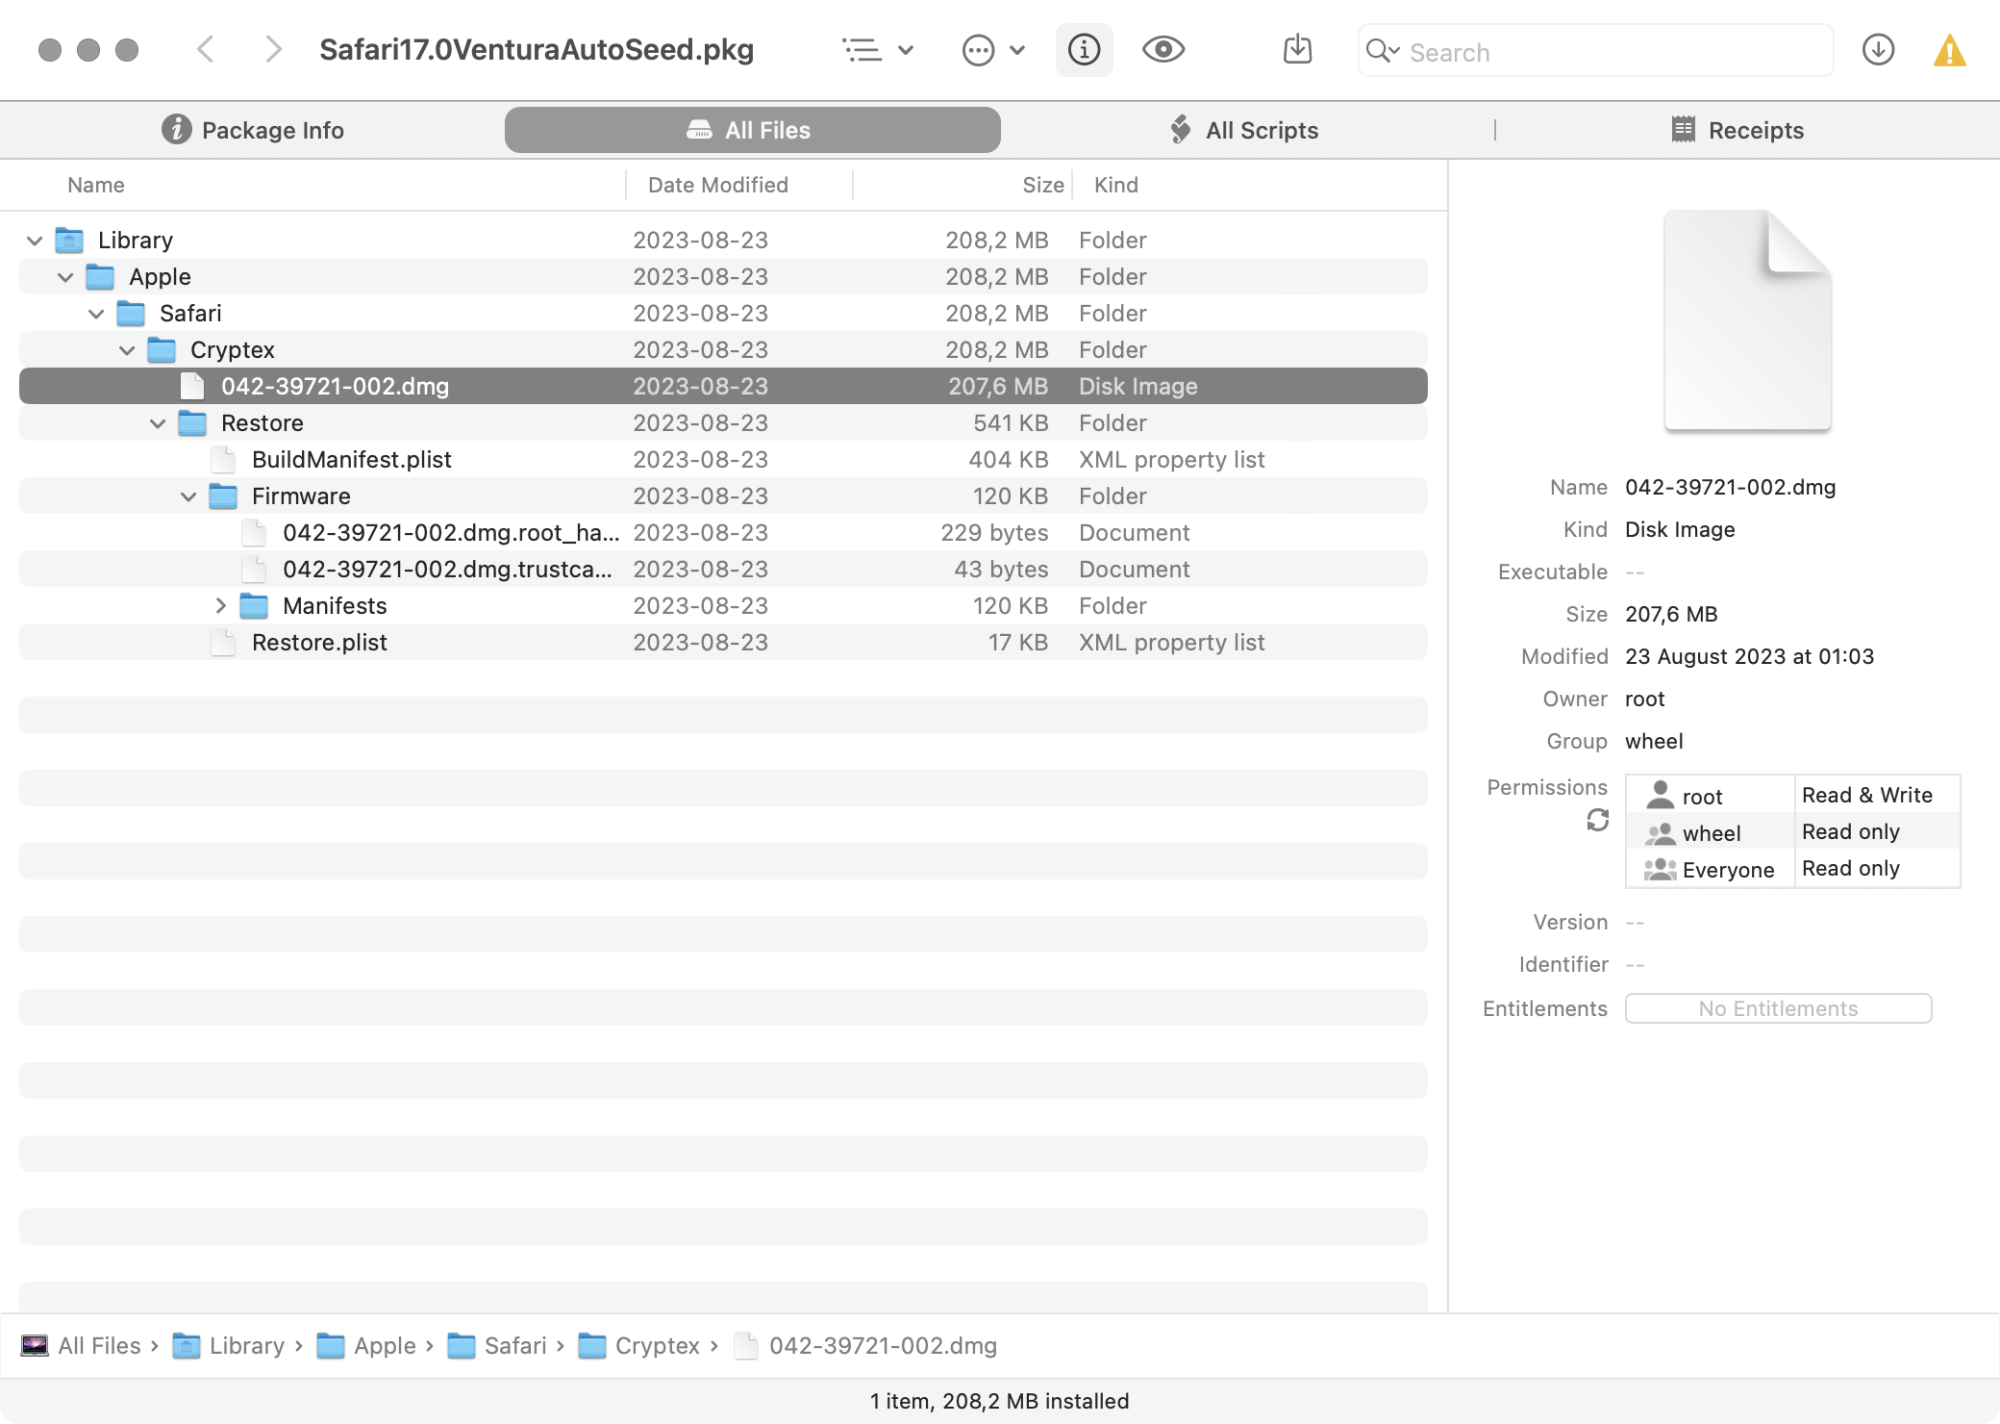This screenshot has height=1424, width=2000.
Task: Open the All Scripts tab
Action: coord(1244,131)
